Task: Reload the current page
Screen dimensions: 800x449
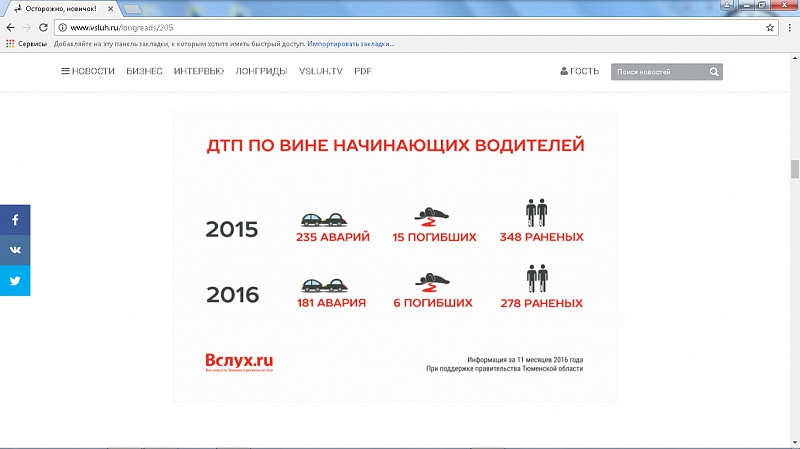Action: pyautogui.click(x=44, y=27)
